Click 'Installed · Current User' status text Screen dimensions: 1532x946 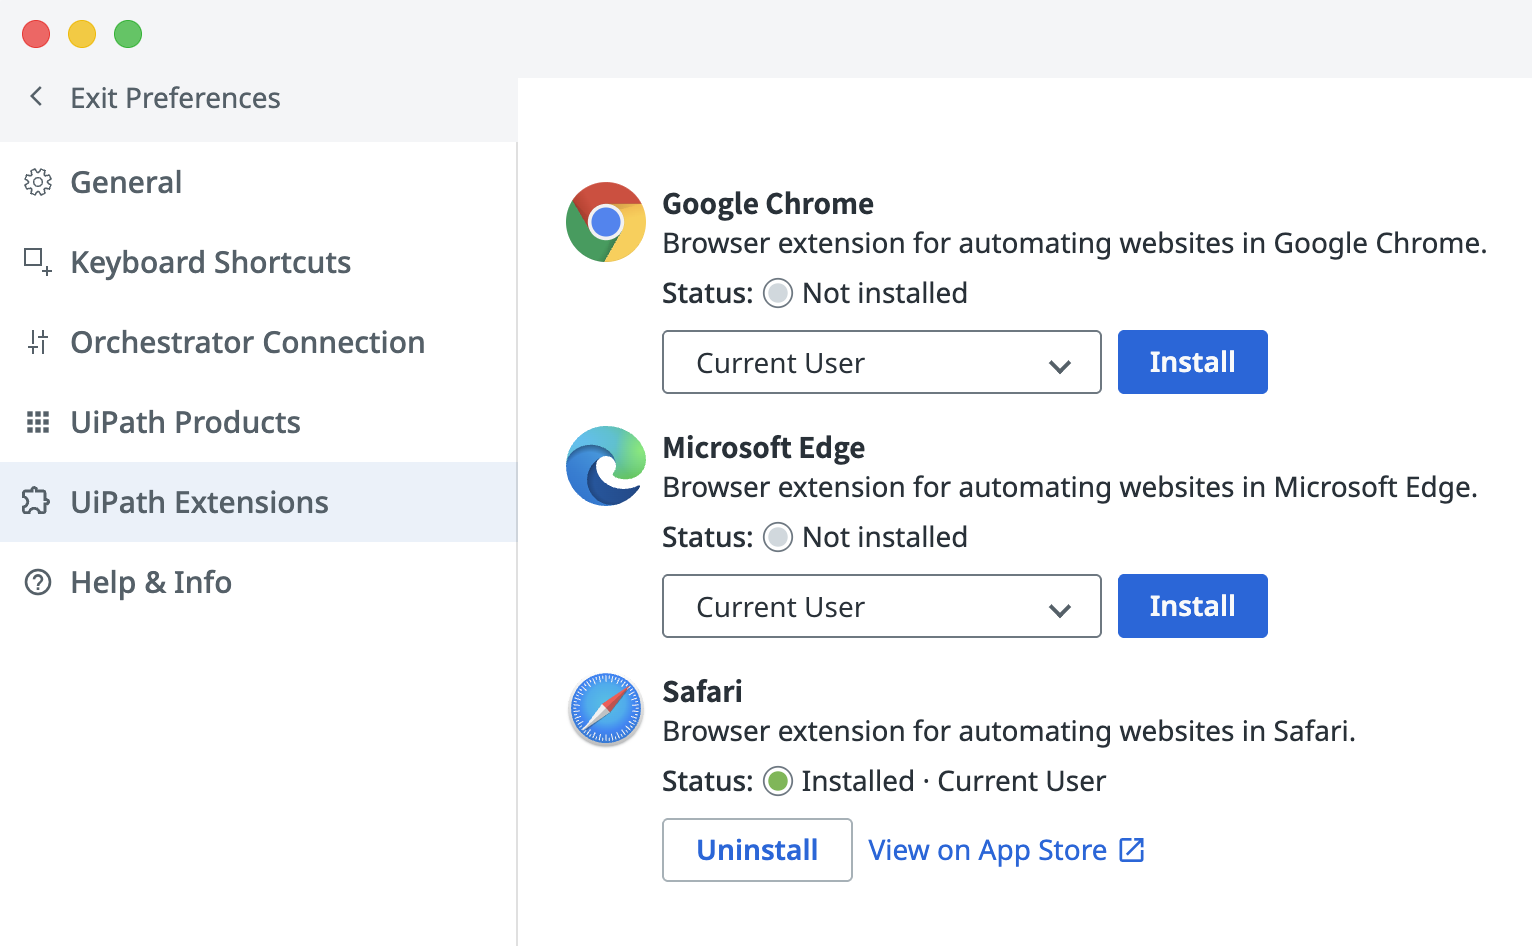pos(953,781)
